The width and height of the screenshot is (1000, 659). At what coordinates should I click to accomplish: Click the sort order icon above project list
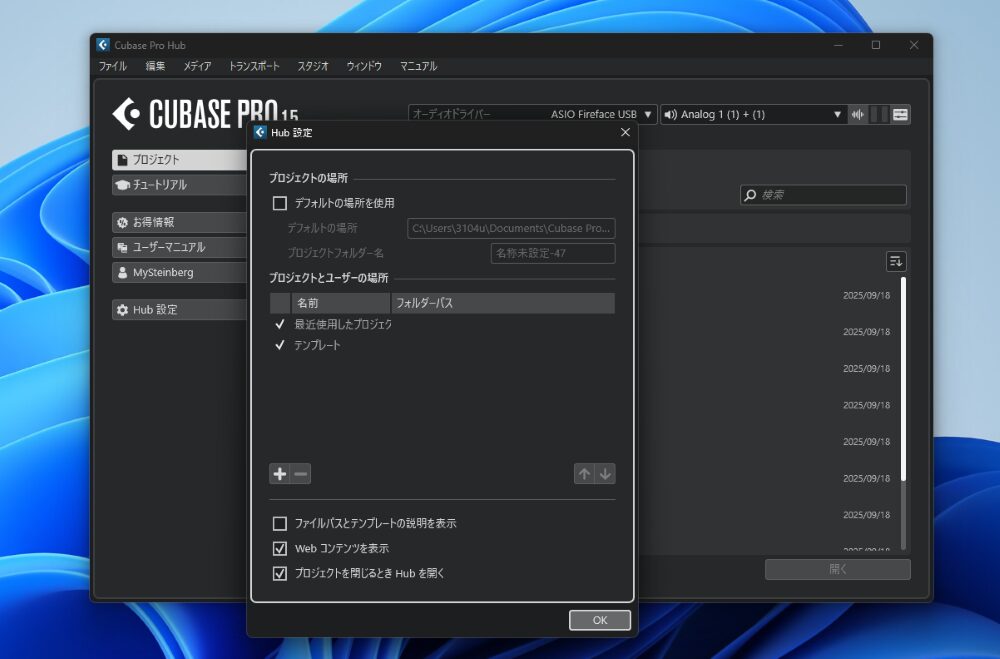896,261
